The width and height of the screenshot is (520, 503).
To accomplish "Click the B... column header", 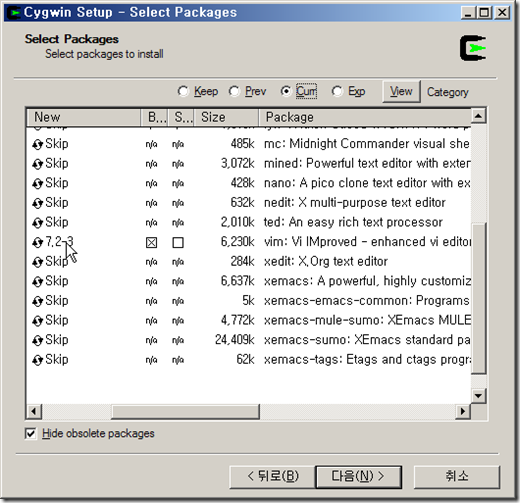I will pyautogui.click(x=155, y=117).
